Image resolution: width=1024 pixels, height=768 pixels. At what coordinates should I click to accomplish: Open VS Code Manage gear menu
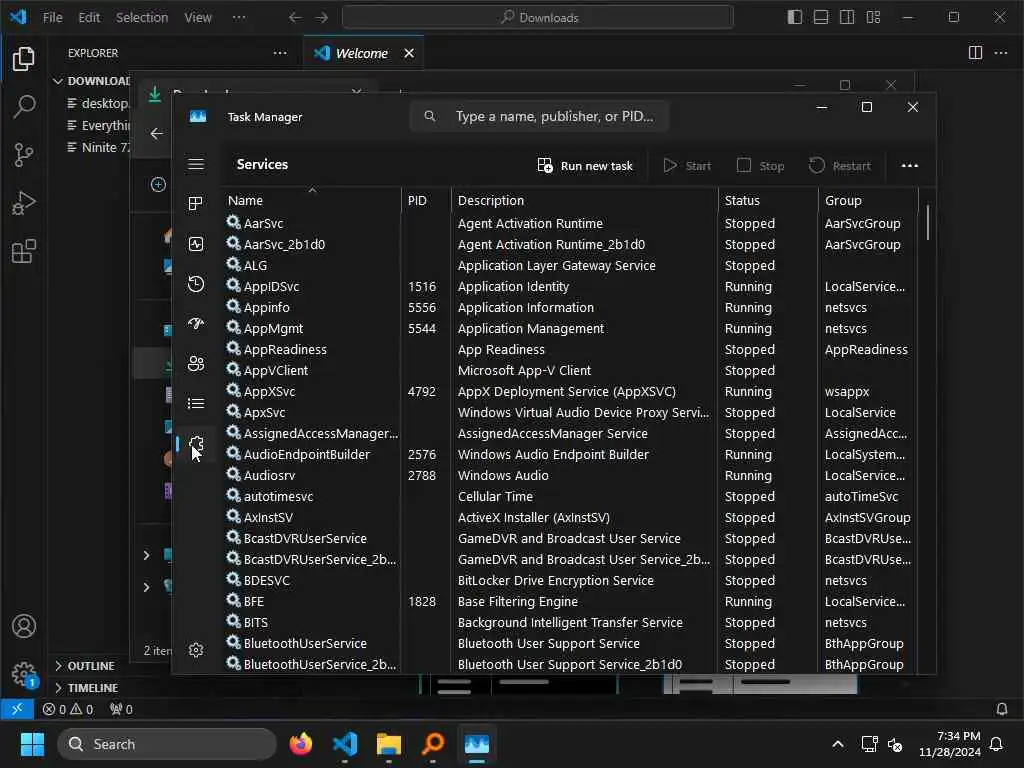[x=24, y=675]
